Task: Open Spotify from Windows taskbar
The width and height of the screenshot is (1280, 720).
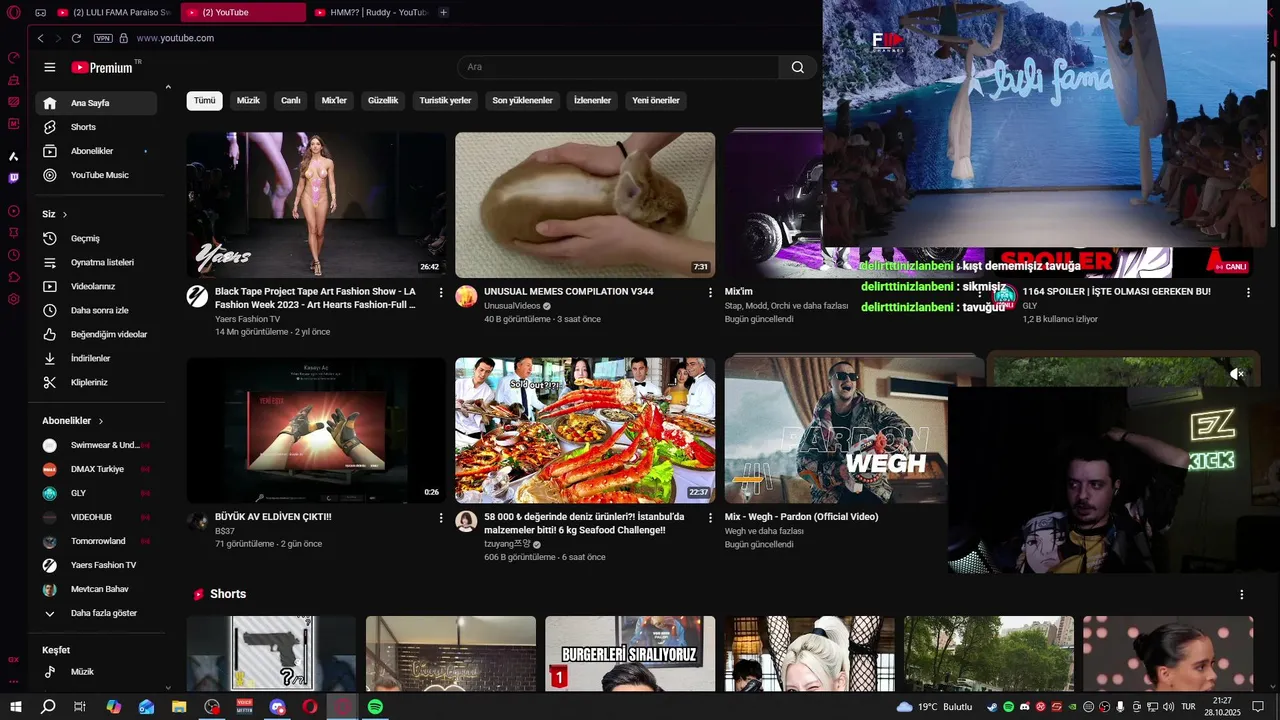Action: point(375,707)
